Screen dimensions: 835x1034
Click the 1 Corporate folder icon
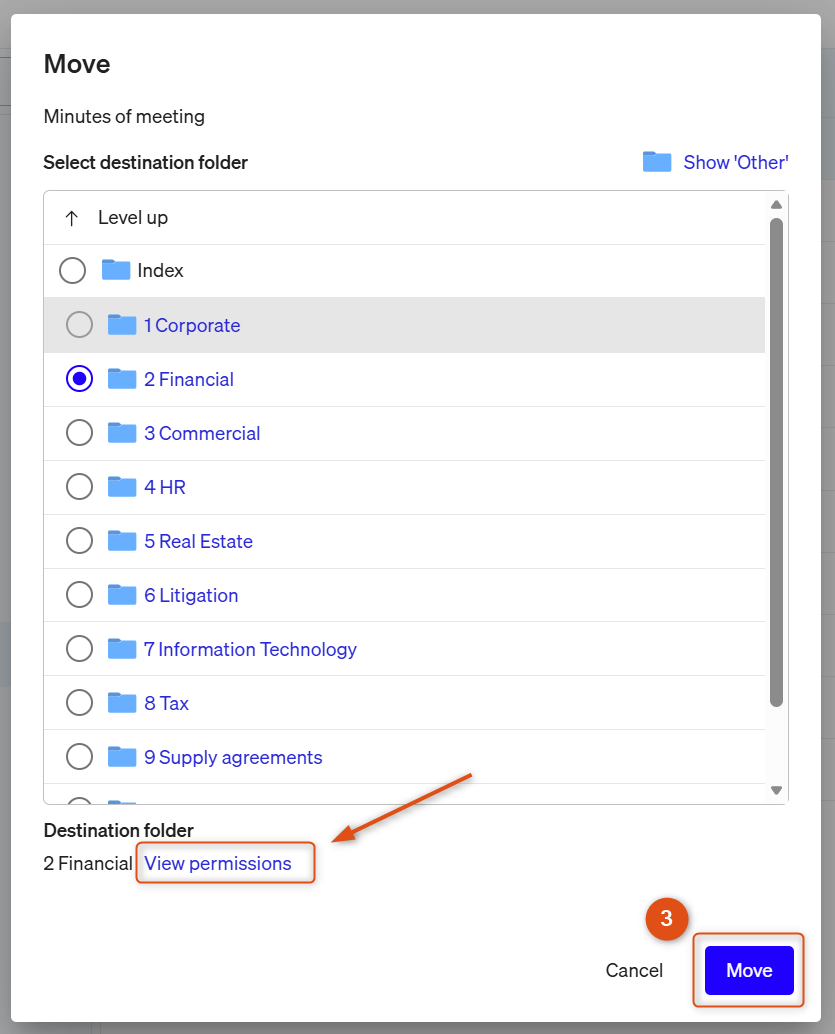(x=122, y=324)
